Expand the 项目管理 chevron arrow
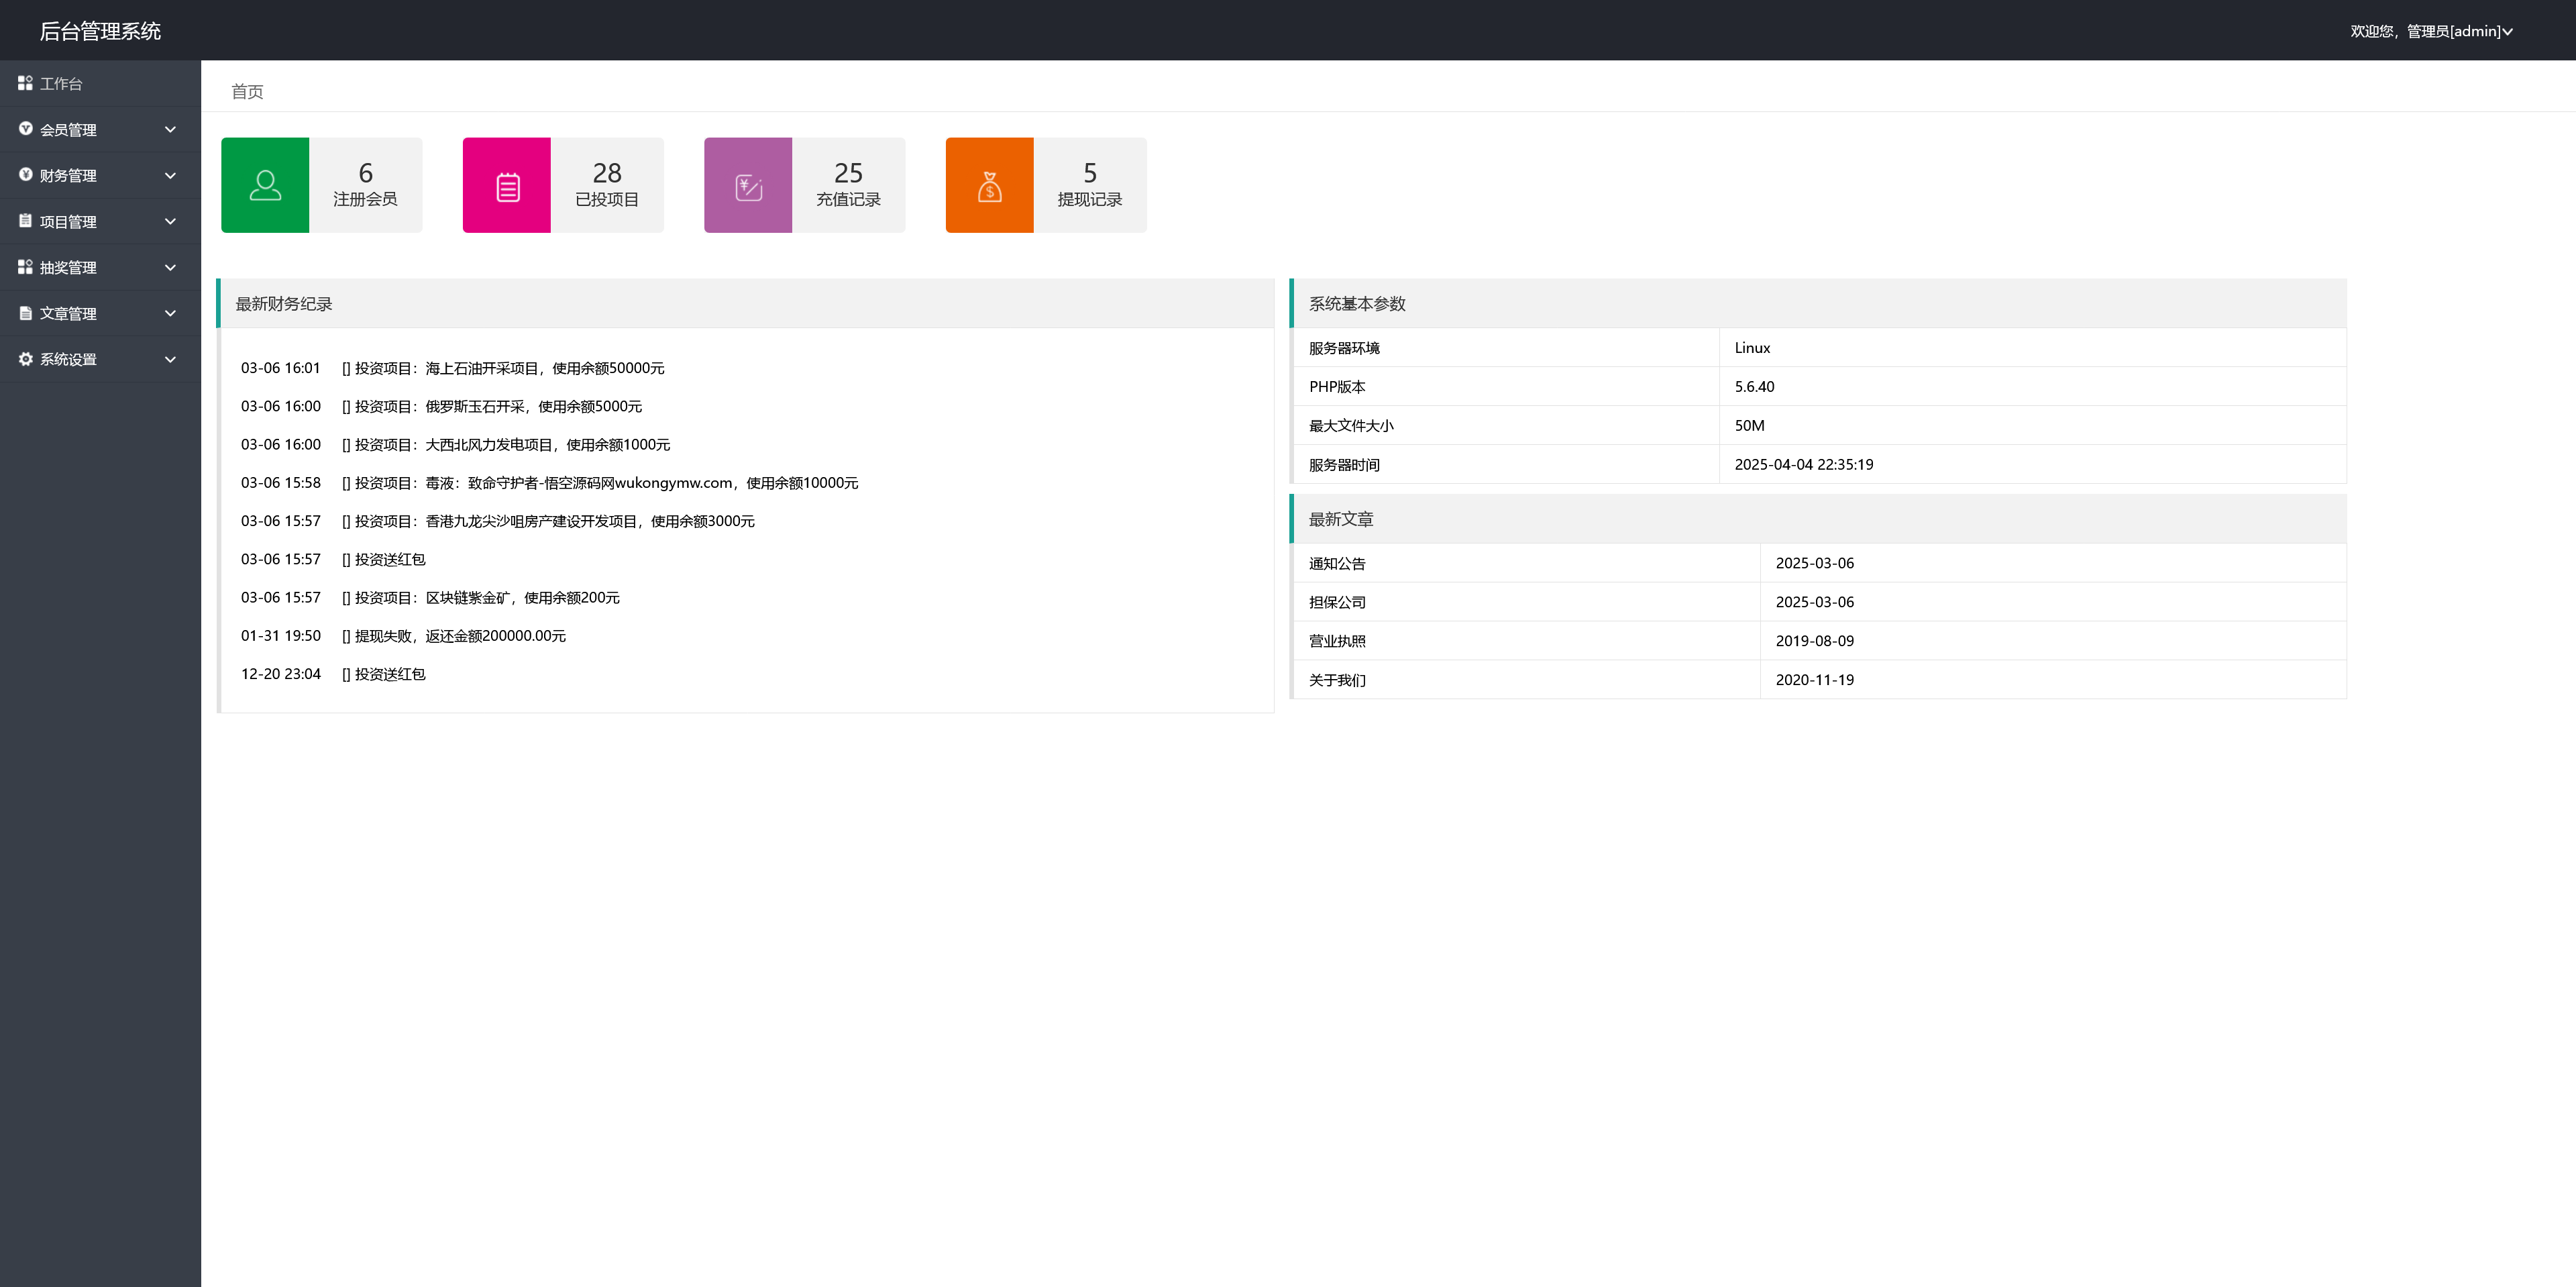The height and width of the screenshot is (1287, 2576). coord(170,221)
